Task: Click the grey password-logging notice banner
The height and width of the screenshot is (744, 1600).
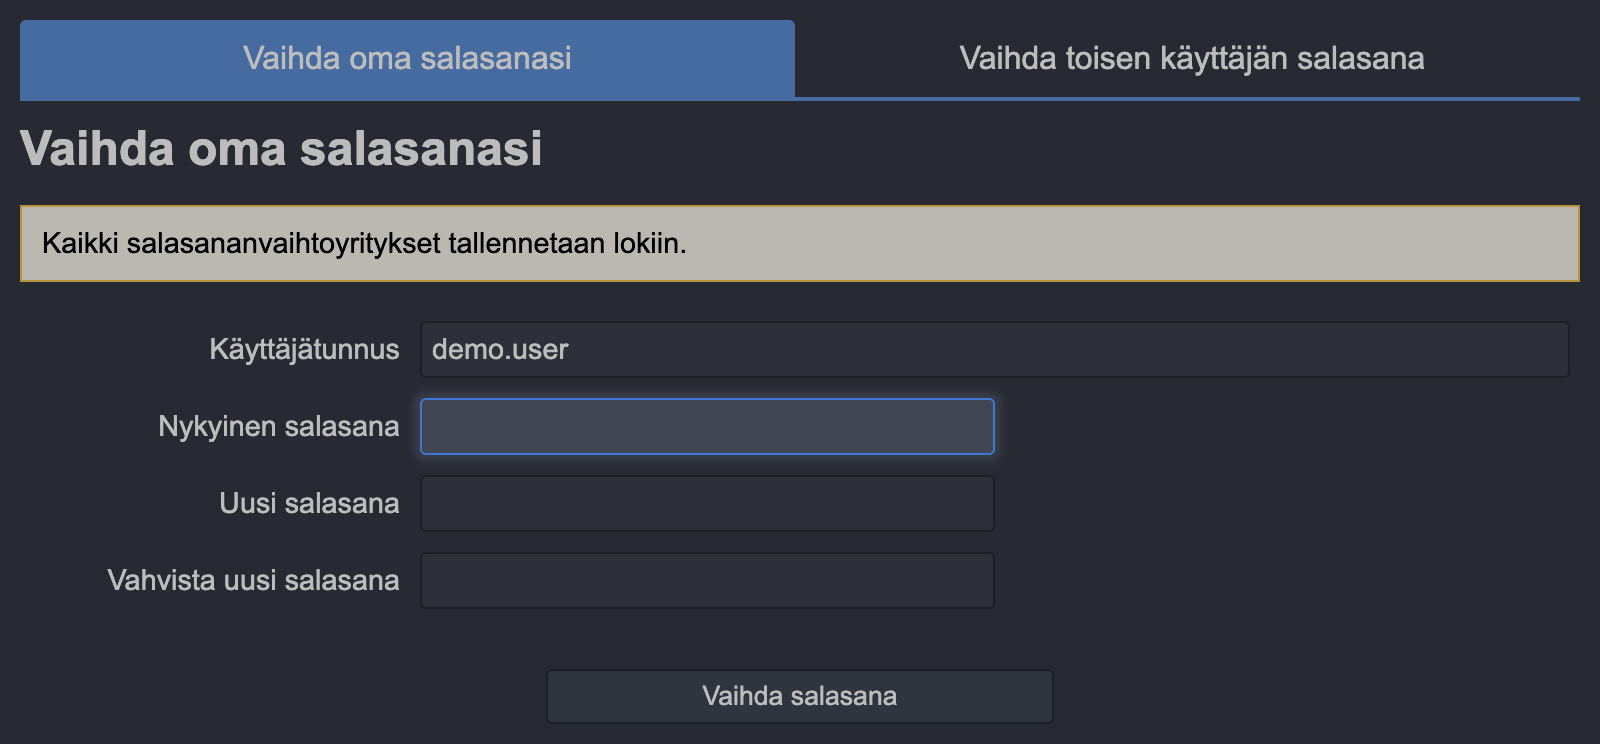Action: 1100,244
